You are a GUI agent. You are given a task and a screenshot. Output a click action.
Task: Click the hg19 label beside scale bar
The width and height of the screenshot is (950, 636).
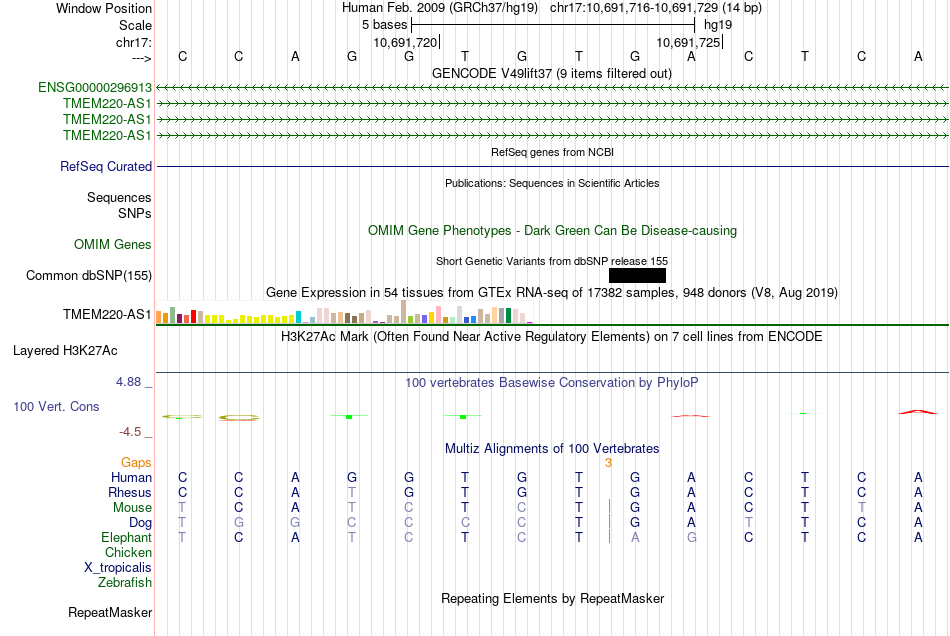coord(718,25)
